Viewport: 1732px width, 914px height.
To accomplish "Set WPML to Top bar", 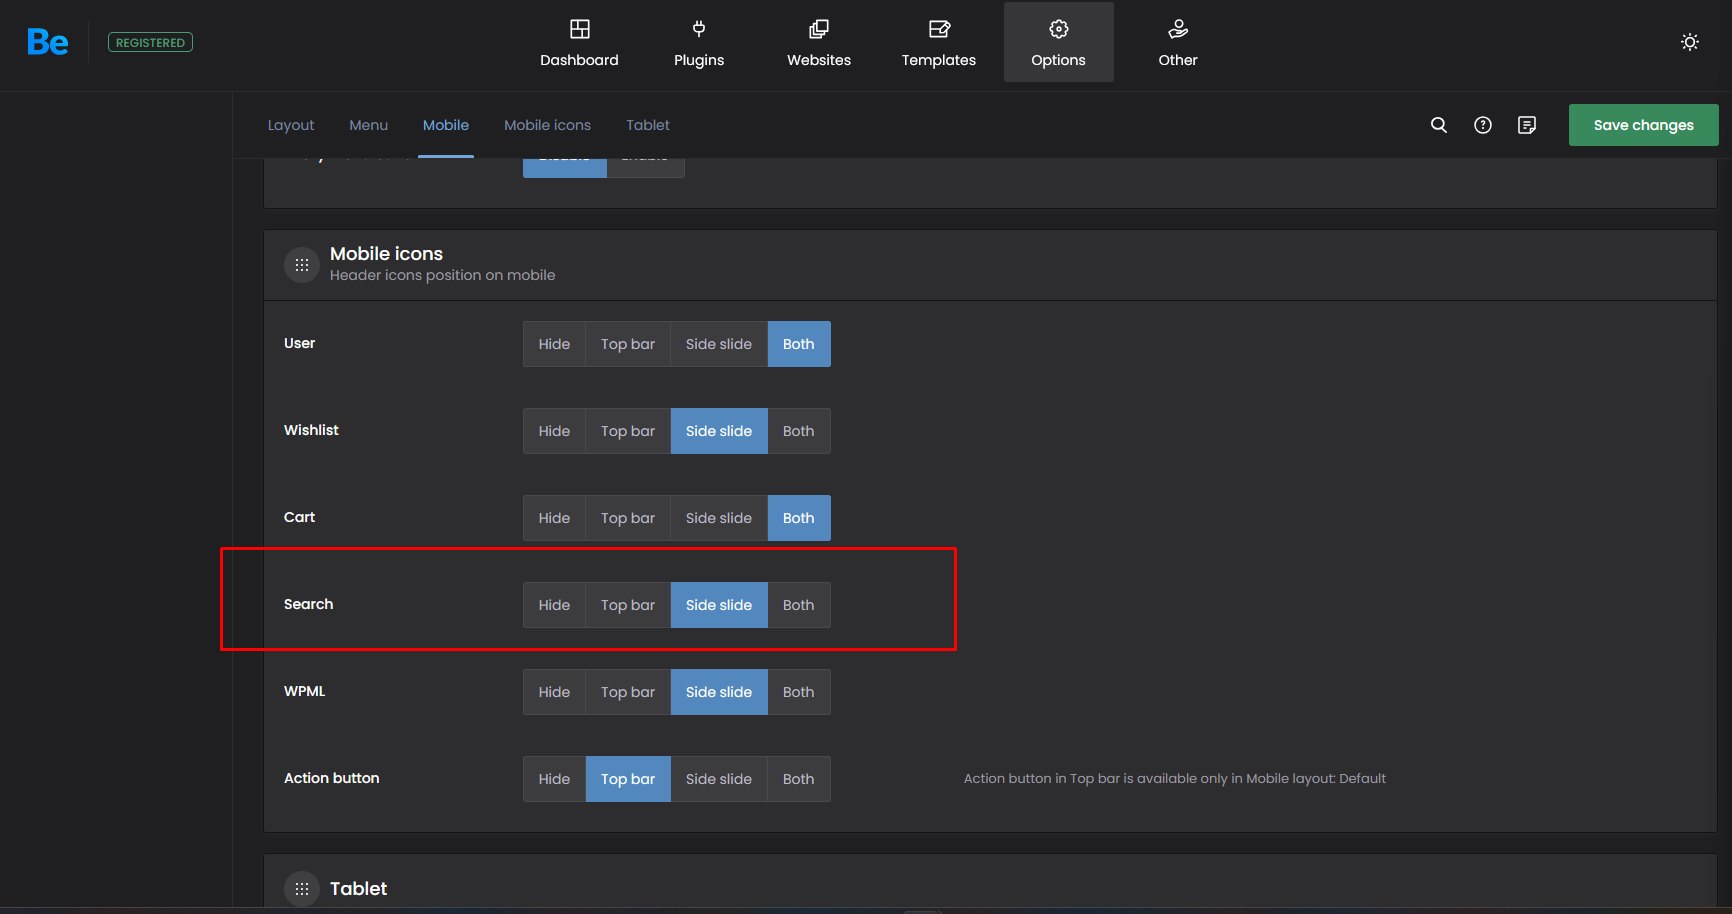I will [x=628, y=692].
